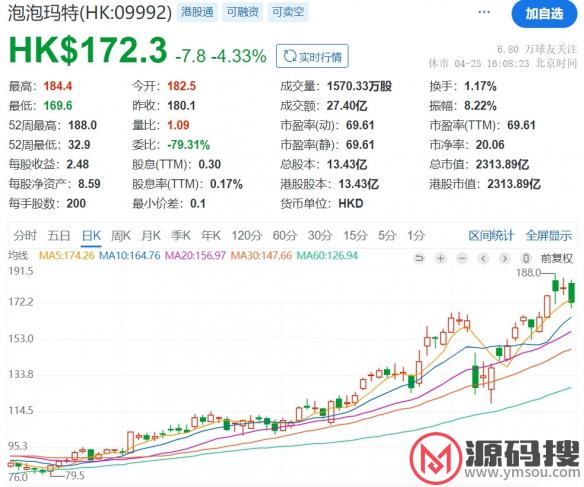Click the 港股通 tag
Image resolution: width=584 pixels, height=487 pixels.
point(197,12)
